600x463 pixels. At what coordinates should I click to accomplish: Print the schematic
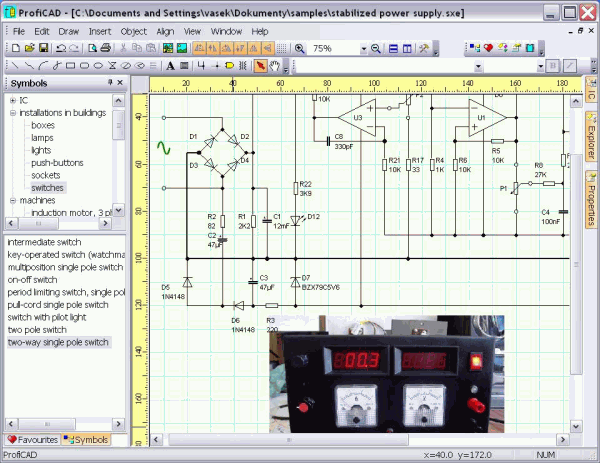pos(106,48)
